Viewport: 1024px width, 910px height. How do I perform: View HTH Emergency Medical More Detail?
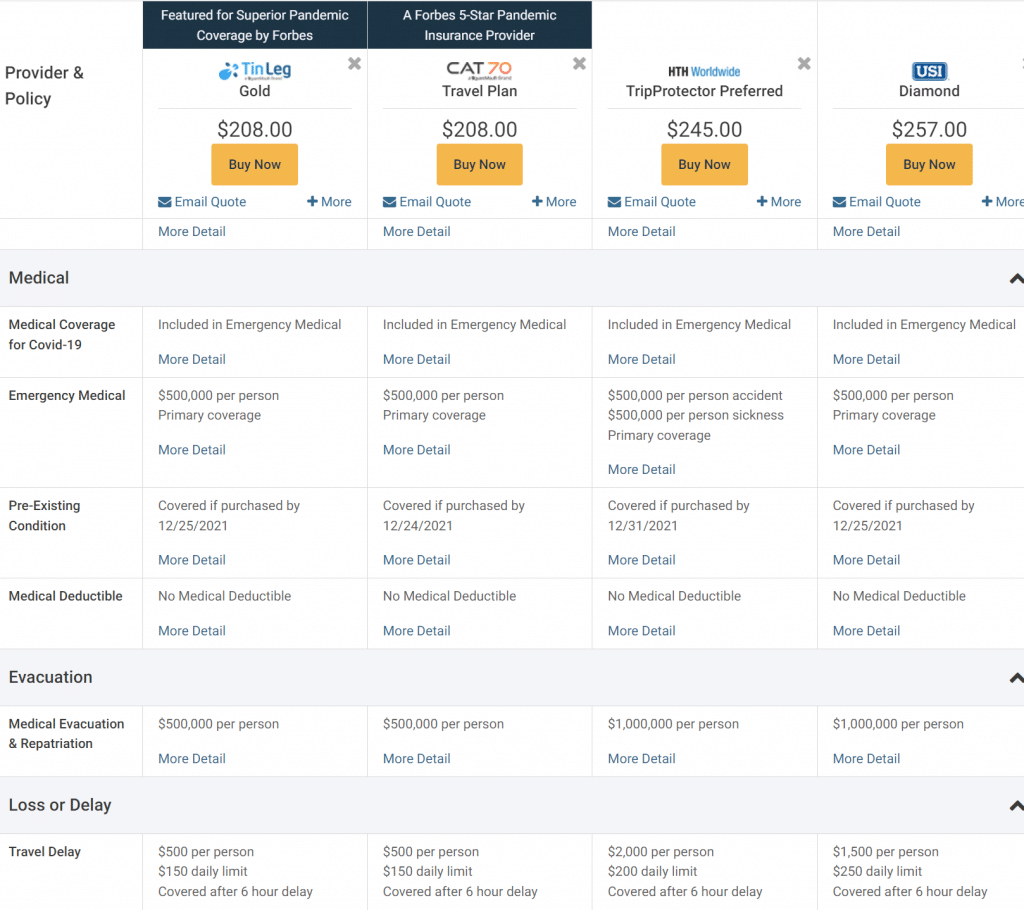[x=641, y=469]
